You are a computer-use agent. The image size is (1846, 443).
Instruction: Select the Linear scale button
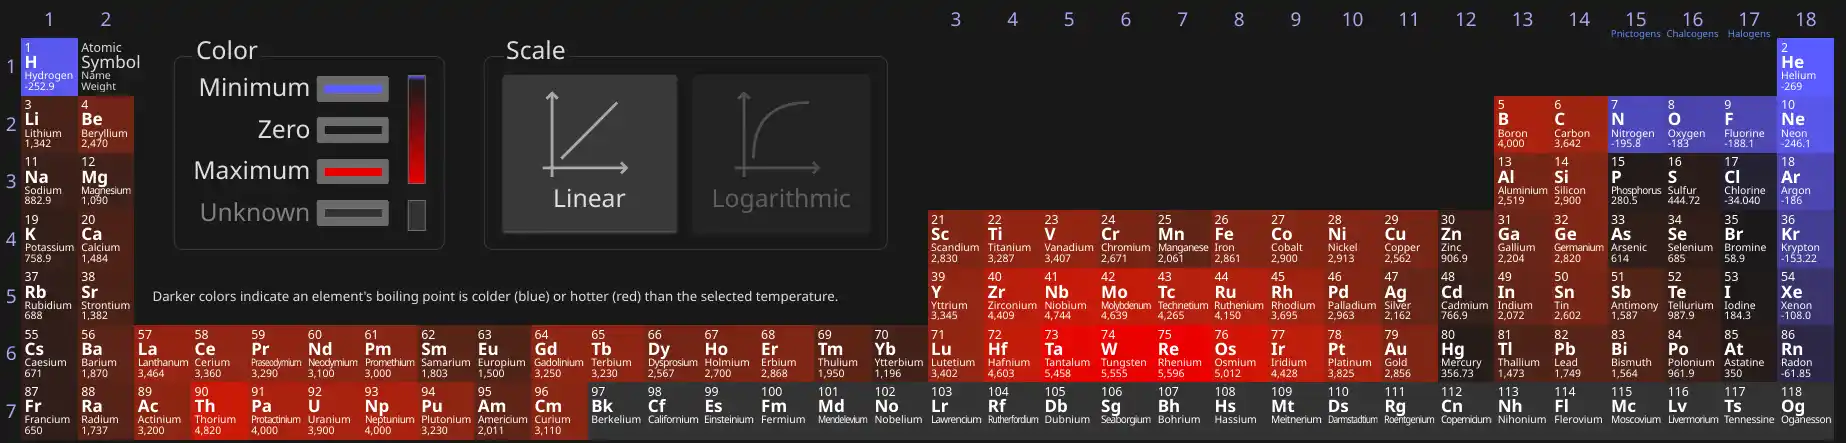[589, 153]
